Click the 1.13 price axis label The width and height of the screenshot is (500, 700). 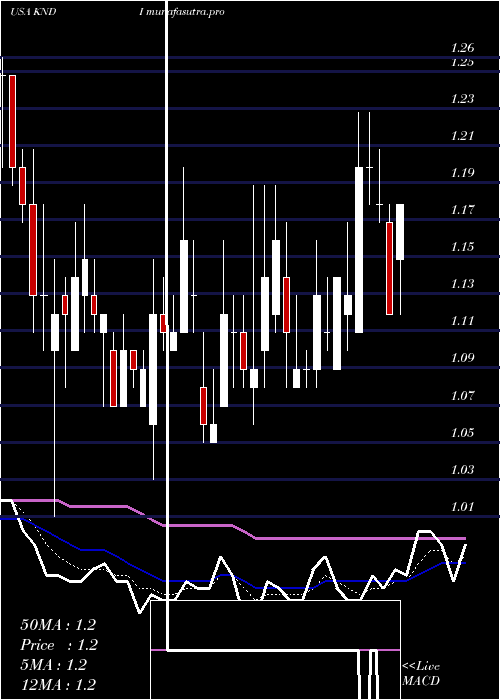pyautogui.click(x=462, y=284)
